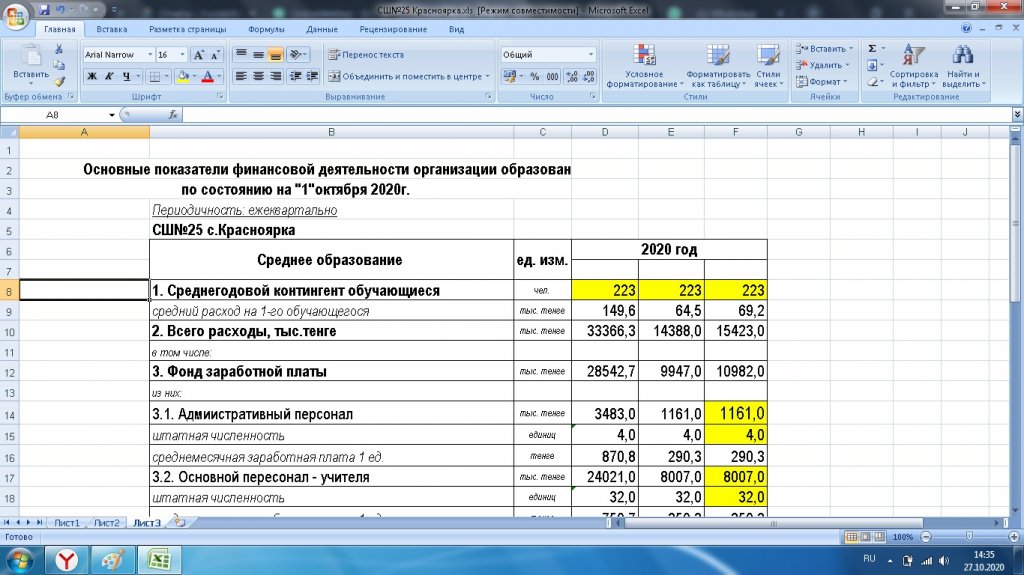Click the formula bar input
Screen dimensions: 1024x575
click(597, 115)
